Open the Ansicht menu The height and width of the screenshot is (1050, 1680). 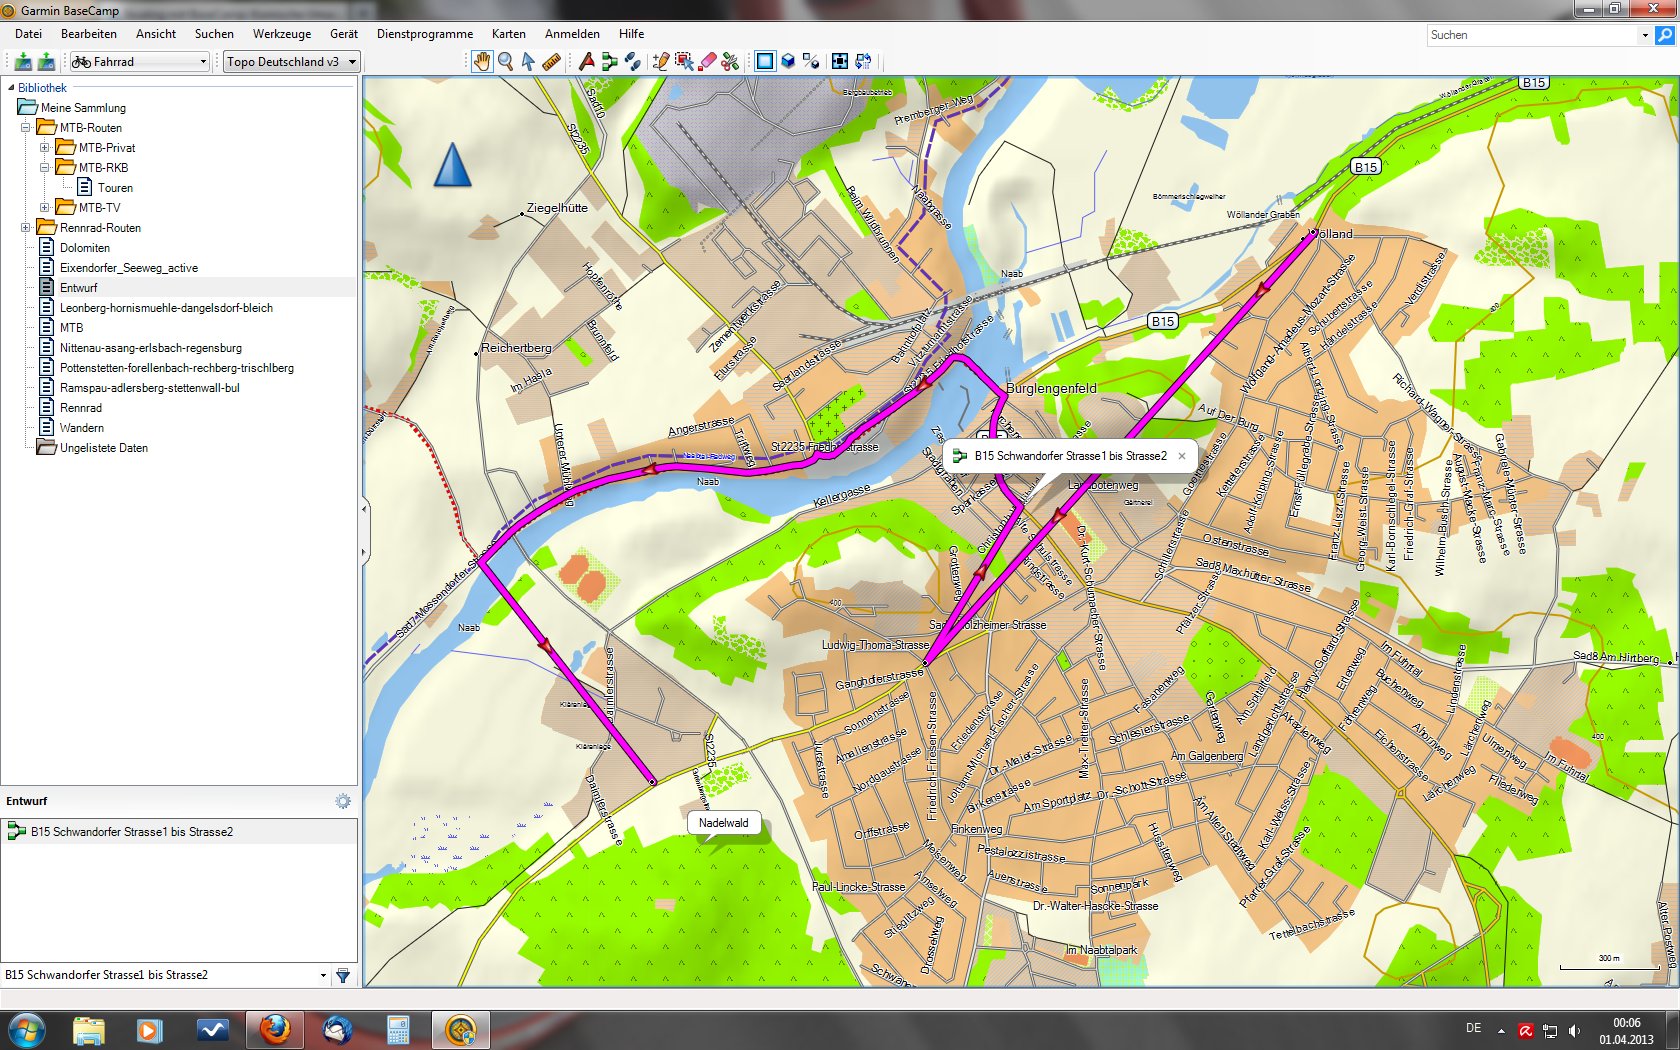[x=156, y=34]
